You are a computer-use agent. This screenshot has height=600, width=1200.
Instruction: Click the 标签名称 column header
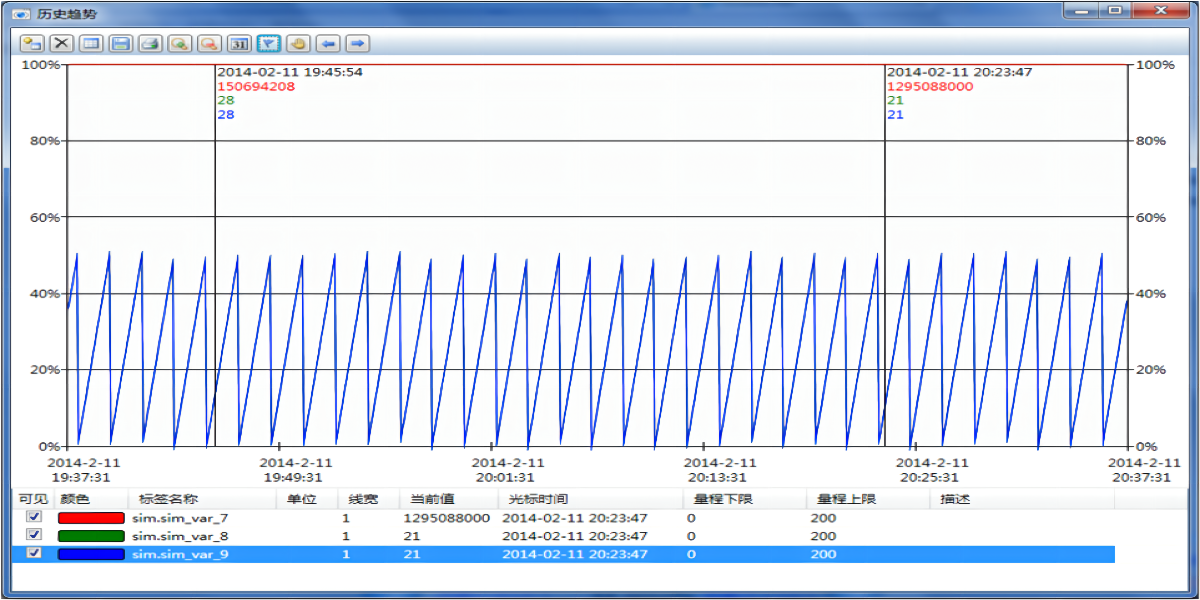[x=168, y=499]
